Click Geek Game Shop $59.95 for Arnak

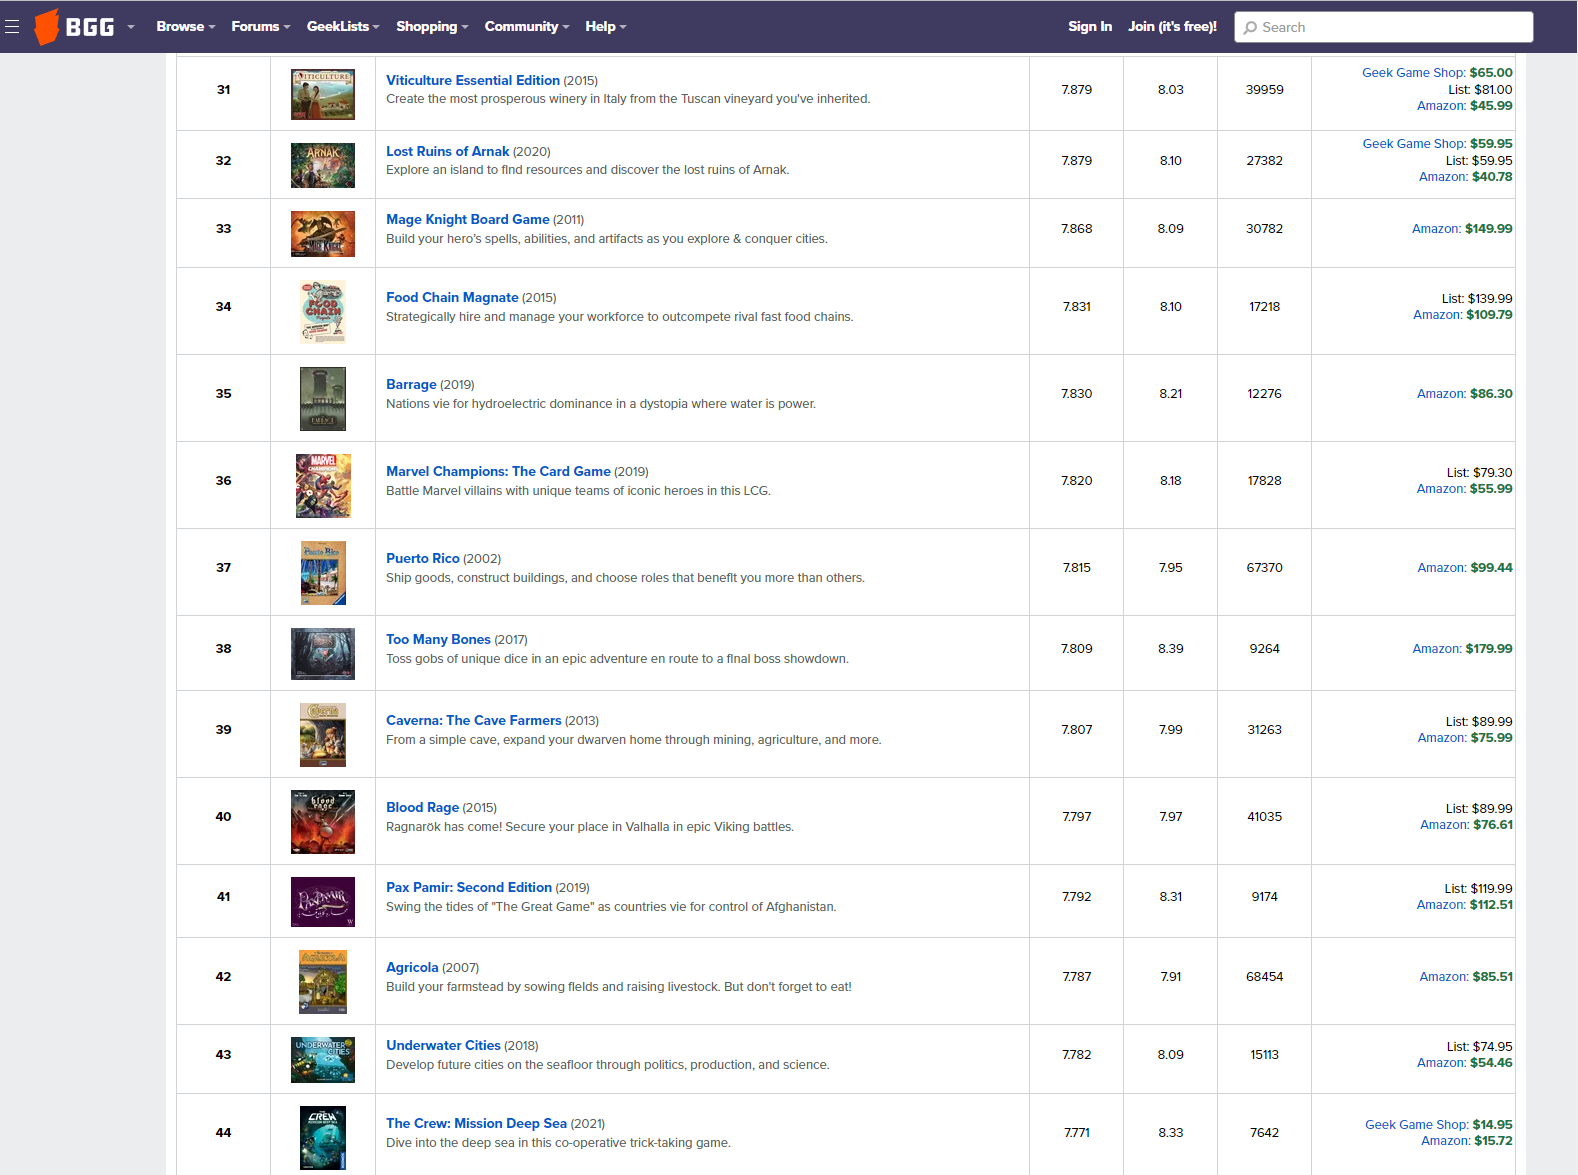pos(1437,143)
